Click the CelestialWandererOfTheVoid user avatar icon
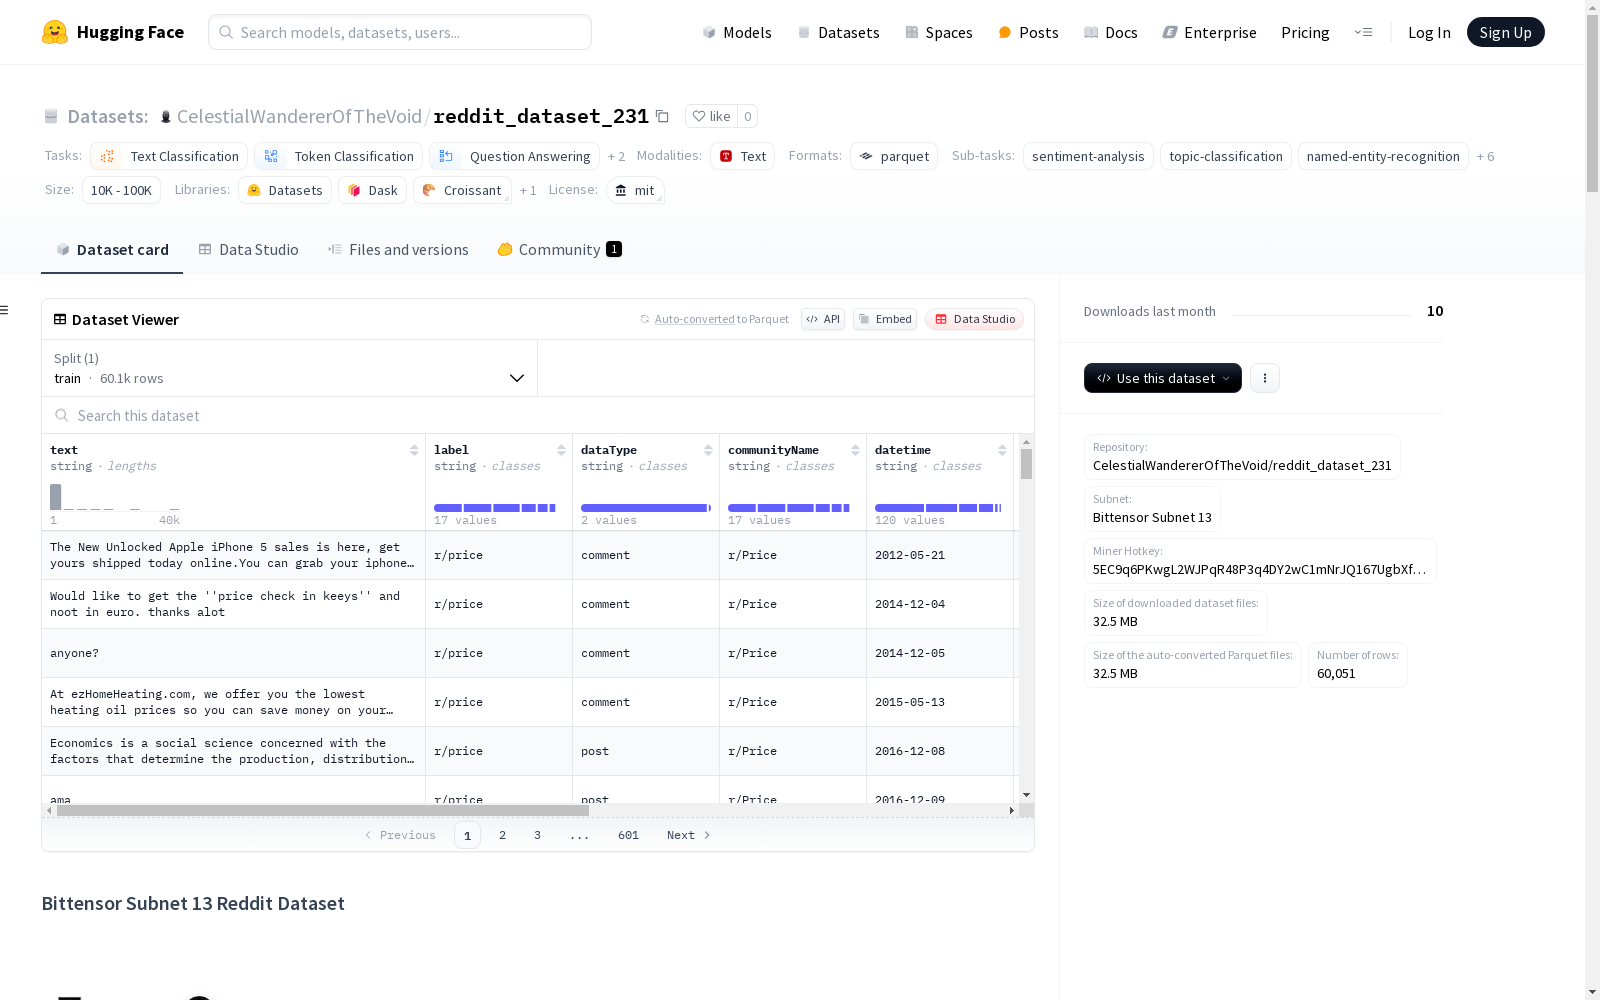This screenshot has width=1600, height=1000. pos(166,117)
